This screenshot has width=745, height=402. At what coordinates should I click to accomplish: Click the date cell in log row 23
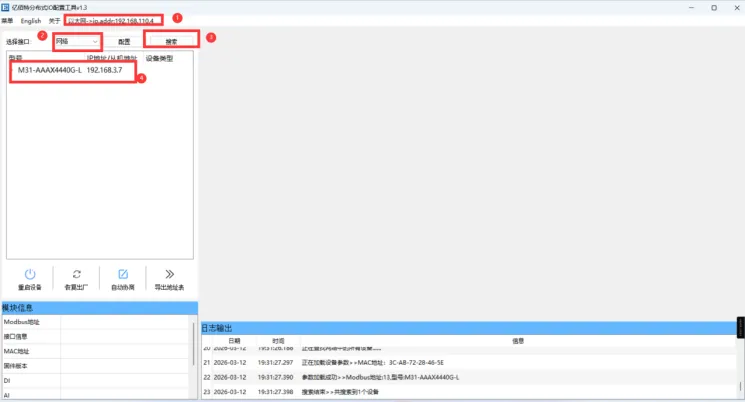click(230, 392)
